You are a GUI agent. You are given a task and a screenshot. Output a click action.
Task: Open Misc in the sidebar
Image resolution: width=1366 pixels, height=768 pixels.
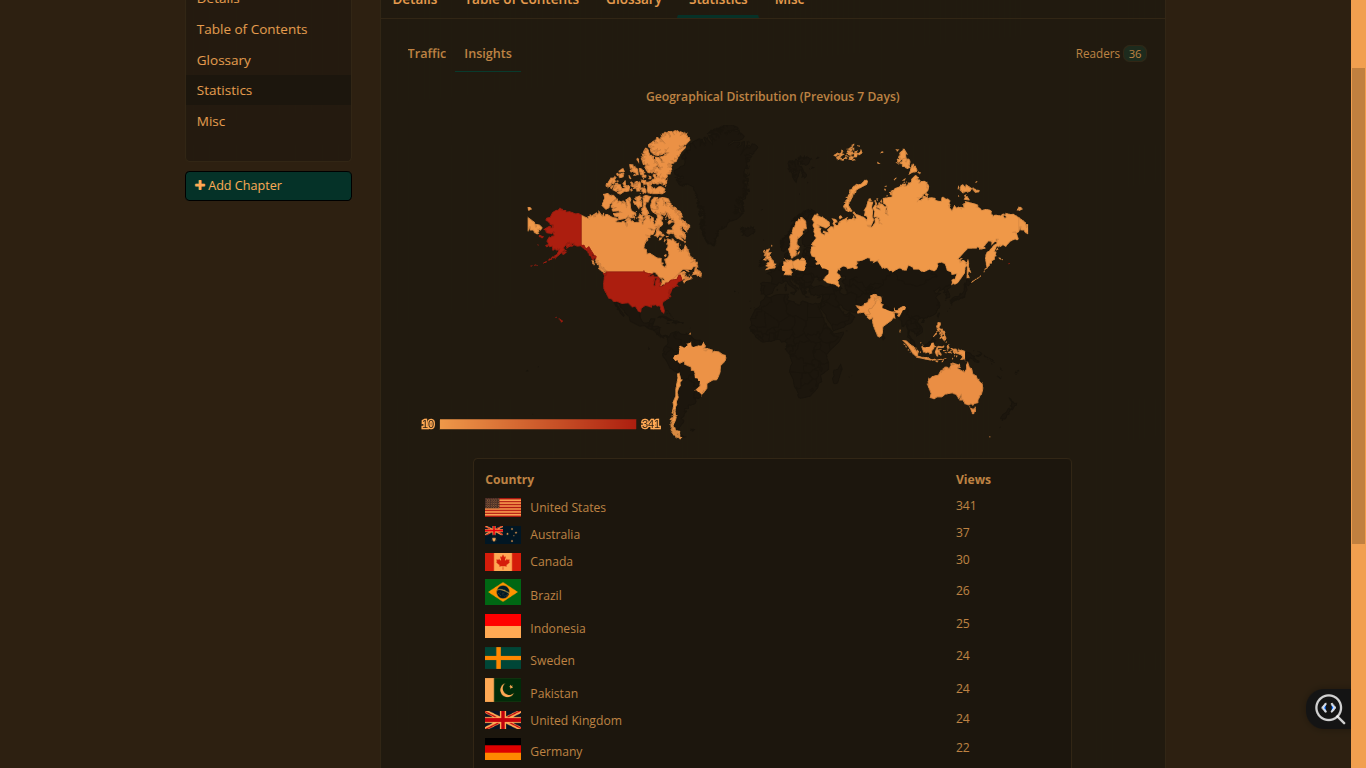pos(211,121)
